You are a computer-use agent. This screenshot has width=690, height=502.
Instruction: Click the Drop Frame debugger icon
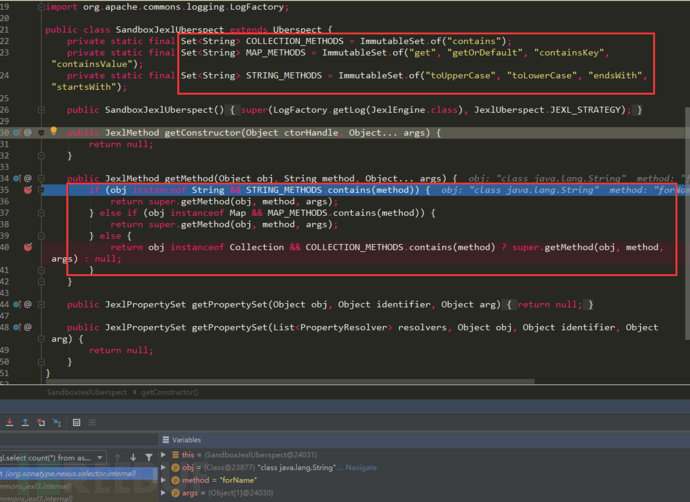tap(41, 422)
